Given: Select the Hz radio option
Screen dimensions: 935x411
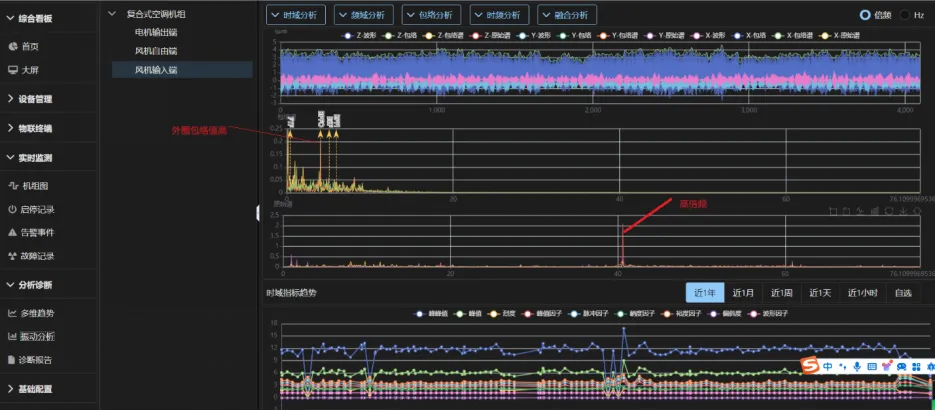Looking at the screenshot, I should click(x=912, y=15).
